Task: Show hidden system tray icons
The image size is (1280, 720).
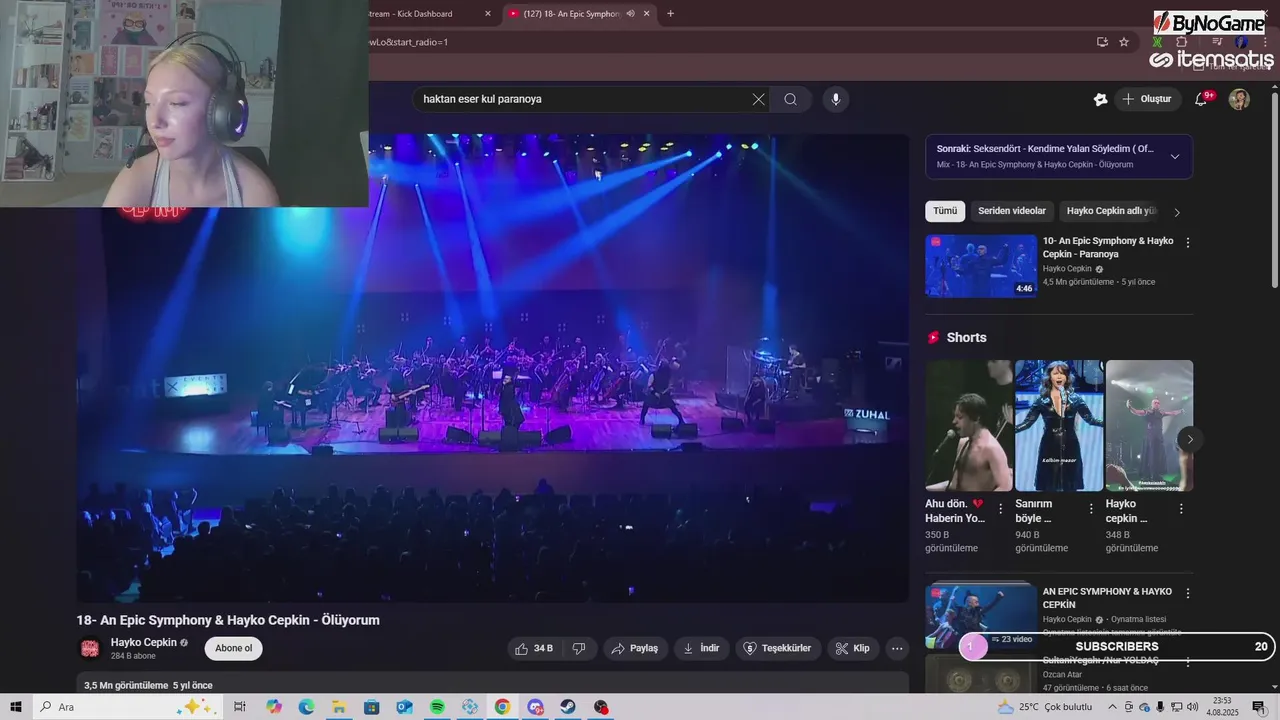Action: click(x=1112, y=707)
